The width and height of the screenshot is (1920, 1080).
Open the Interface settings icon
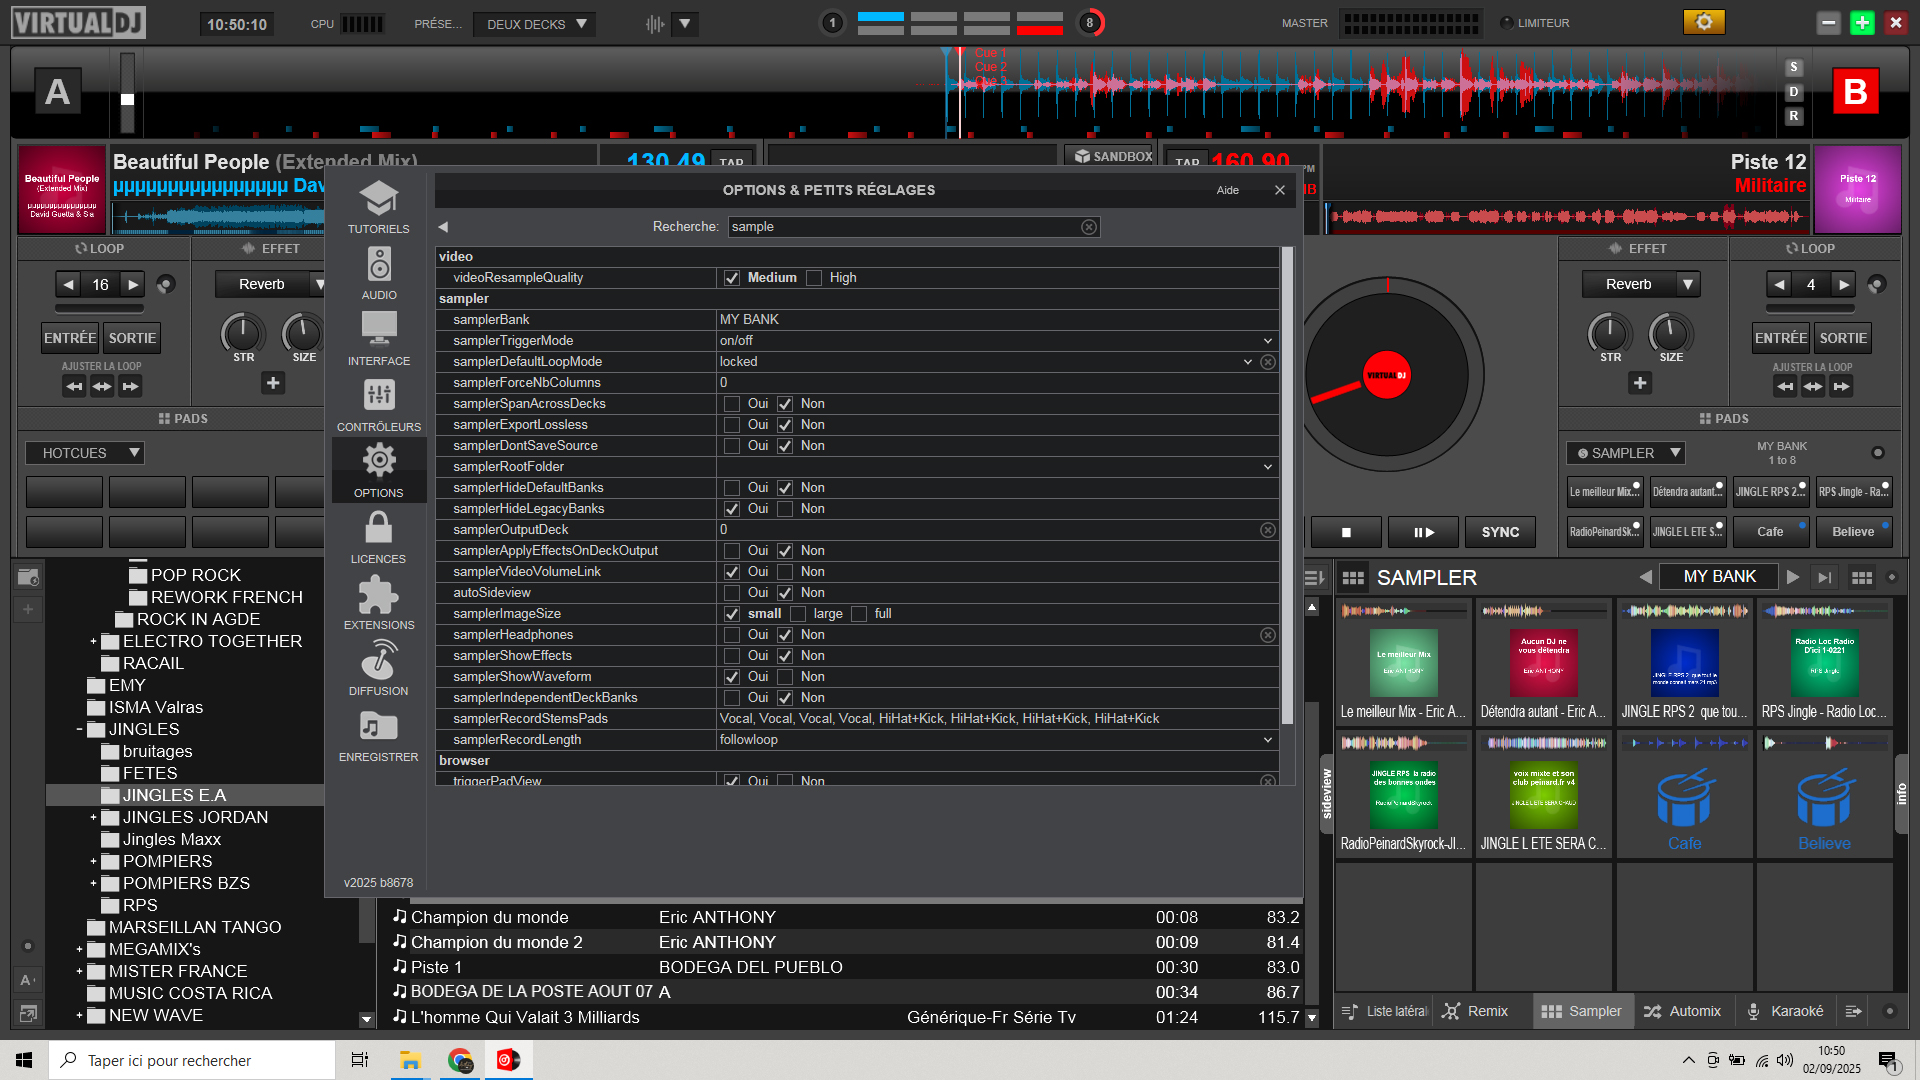point(379,330)
